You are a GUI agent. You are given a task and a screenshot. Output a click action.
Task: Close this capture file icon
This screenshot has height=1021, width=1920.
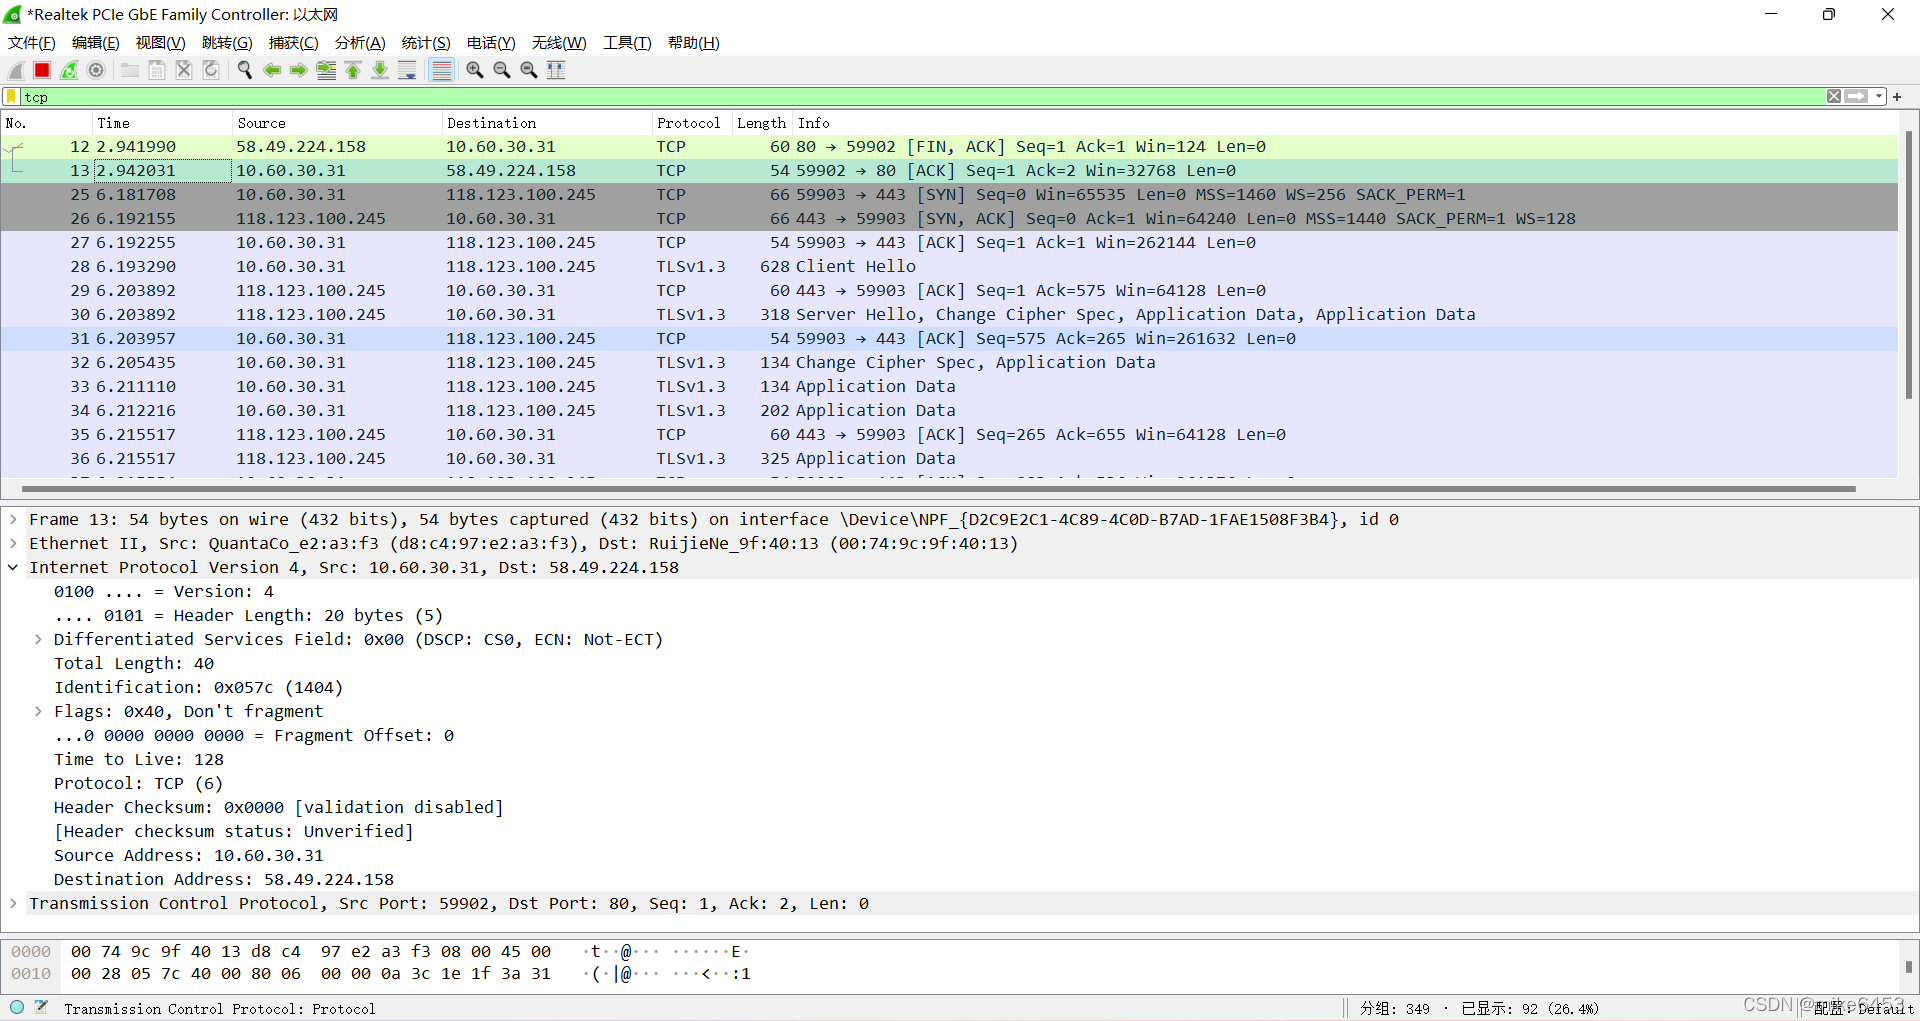point(184,70)
